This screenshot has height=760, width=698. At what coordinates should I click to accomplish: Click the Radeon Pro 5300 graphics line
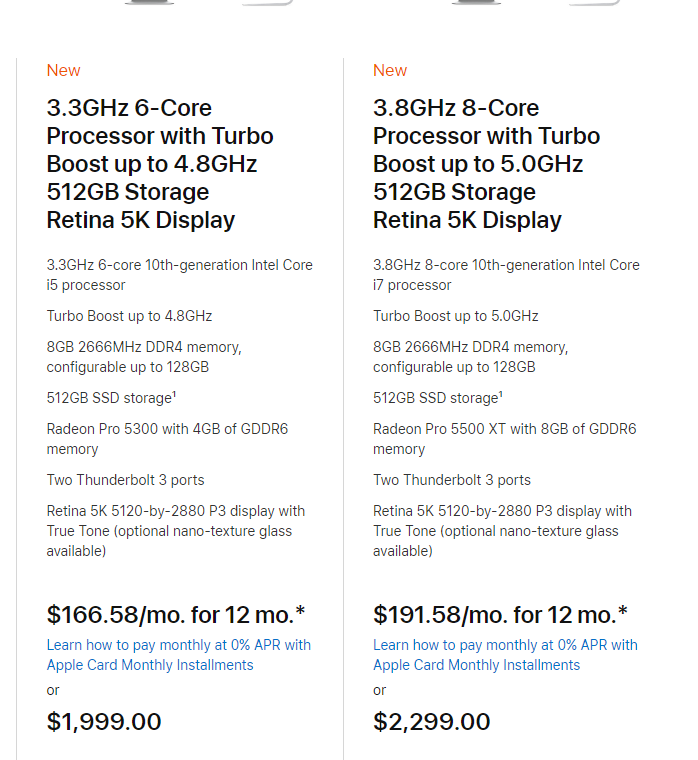pyautogui.click(x=167, y=439)
